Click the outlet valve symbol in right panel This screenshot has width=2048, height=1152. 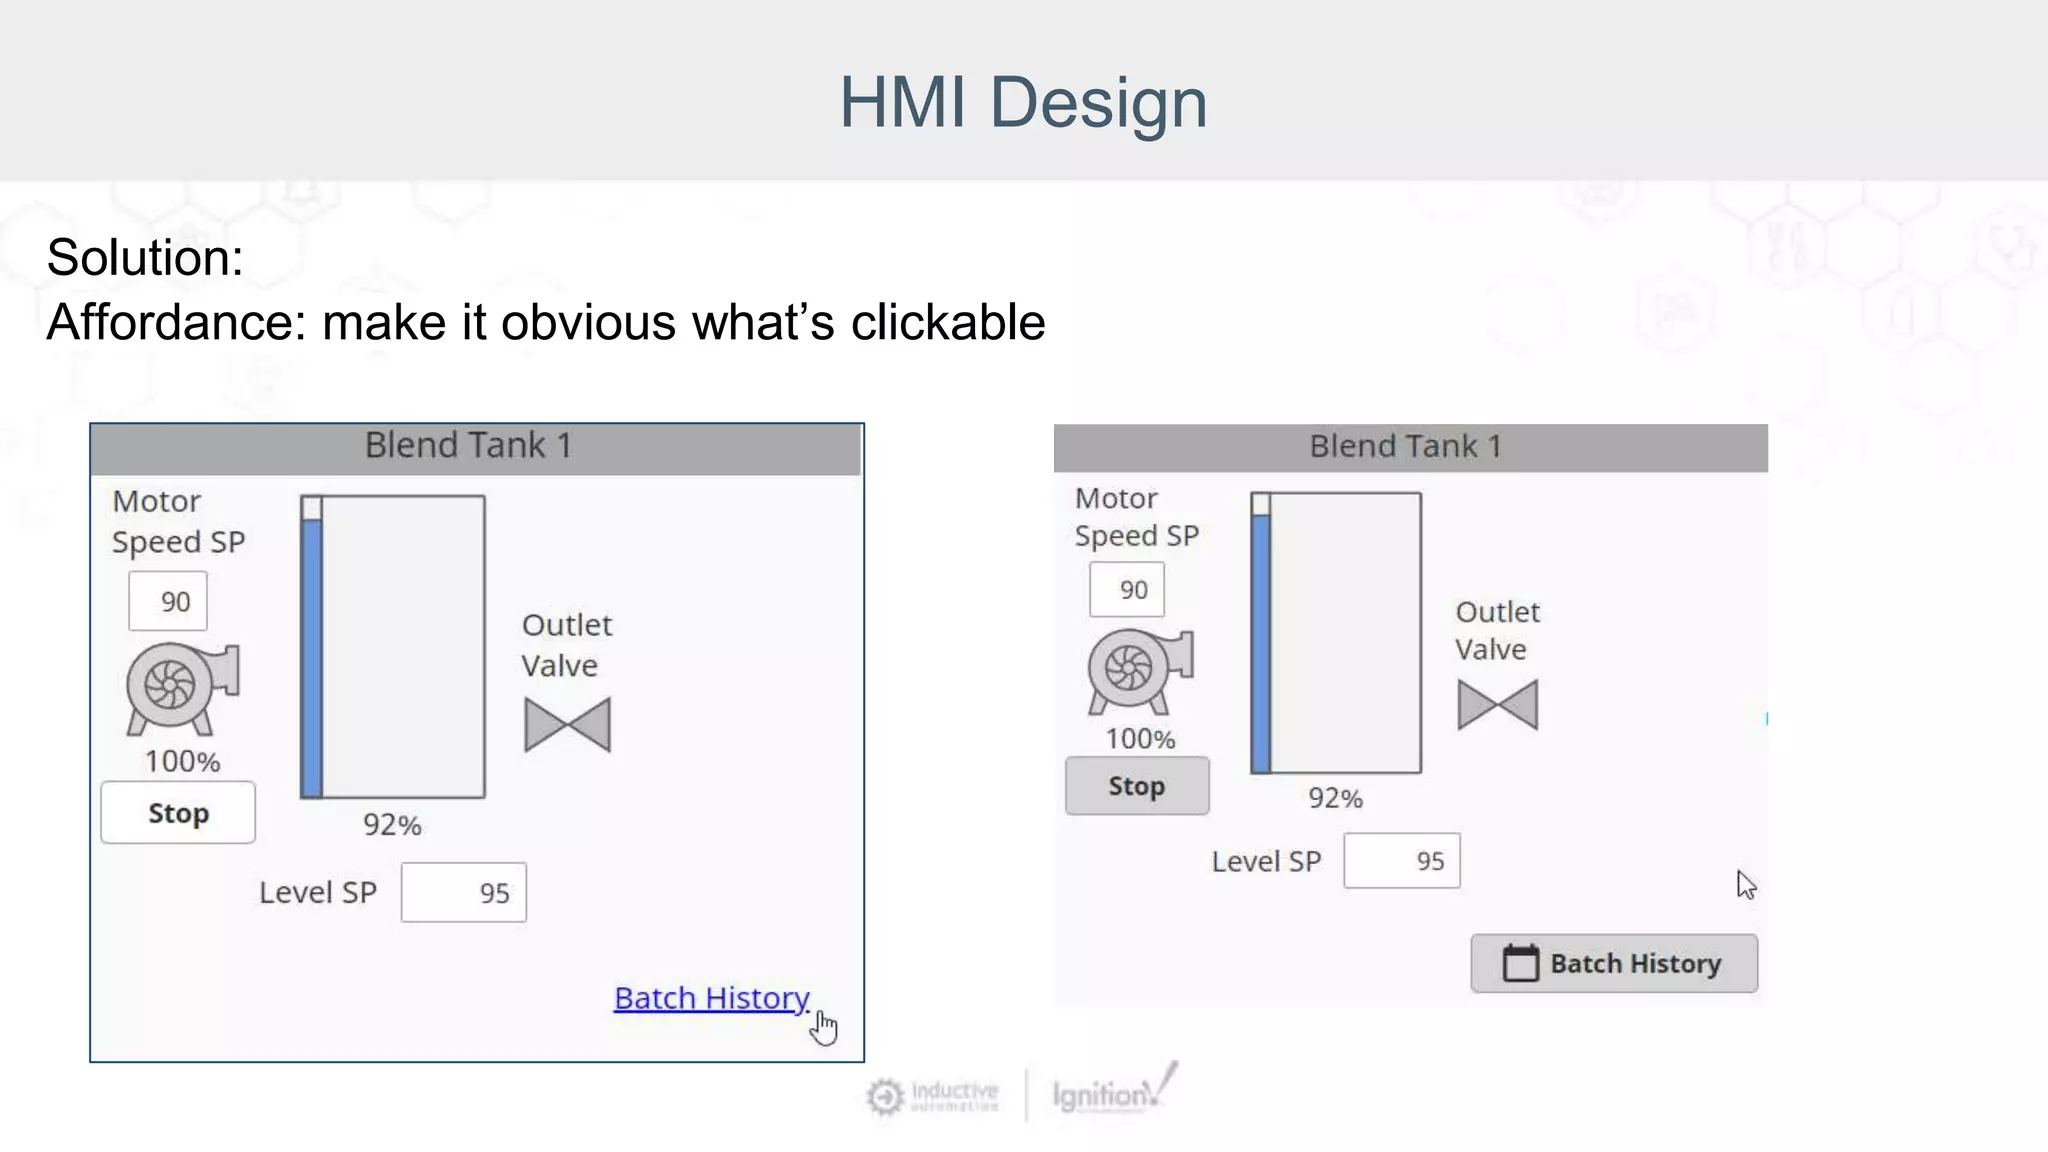(x=1497, y=704)
